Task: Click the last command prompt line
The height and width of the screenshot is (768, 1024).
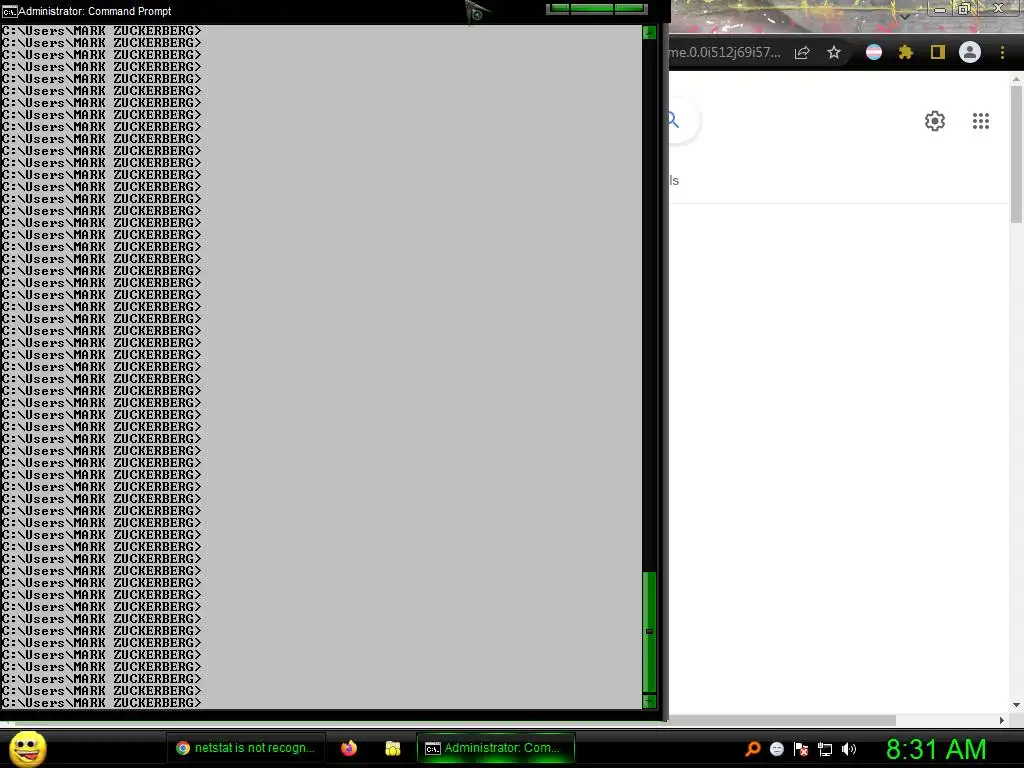Action: (102, 703)
